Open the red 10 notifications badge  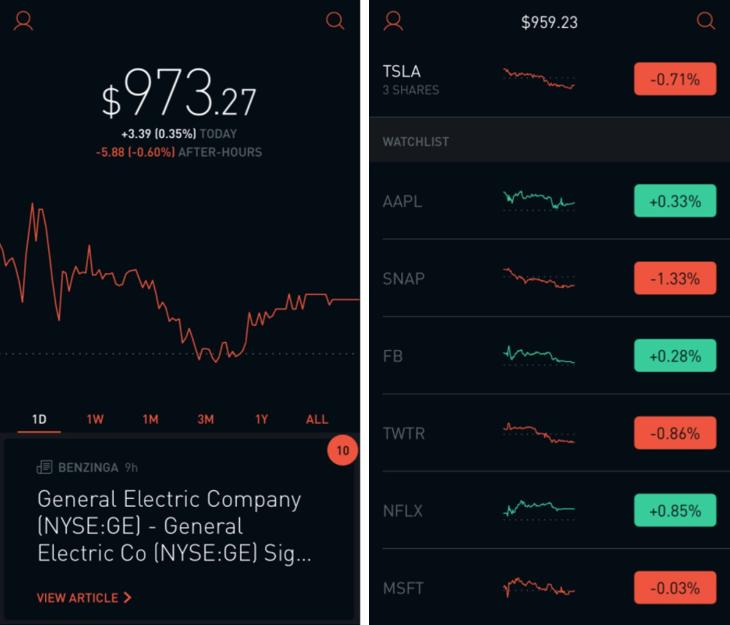pyautogui.click(x=343, y=450)
